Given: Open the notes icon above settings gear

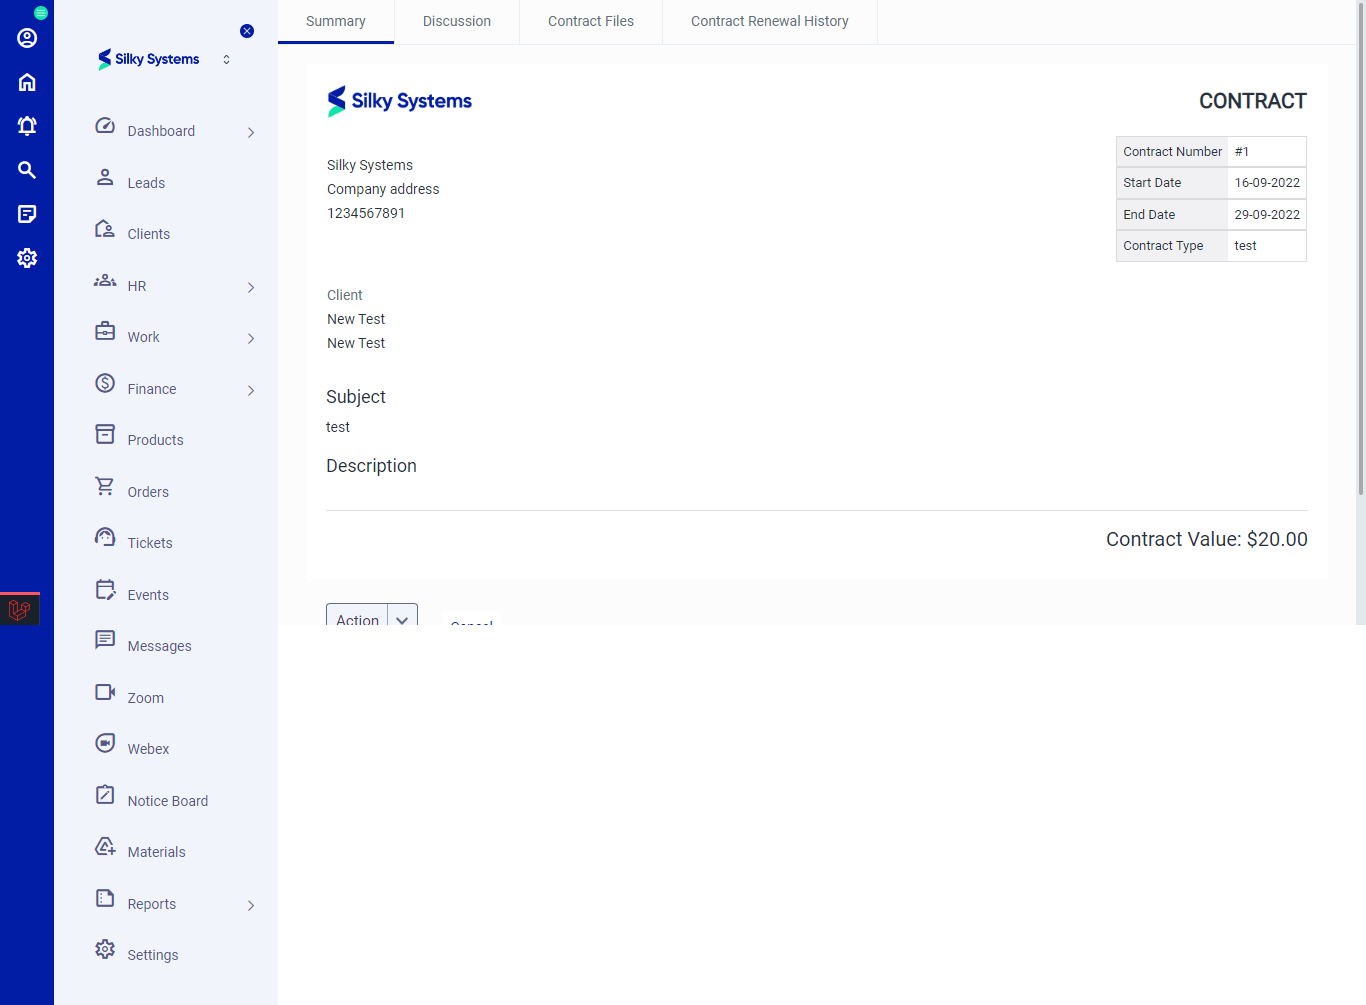Looking at the screenshot, I should tap(26, 213).
